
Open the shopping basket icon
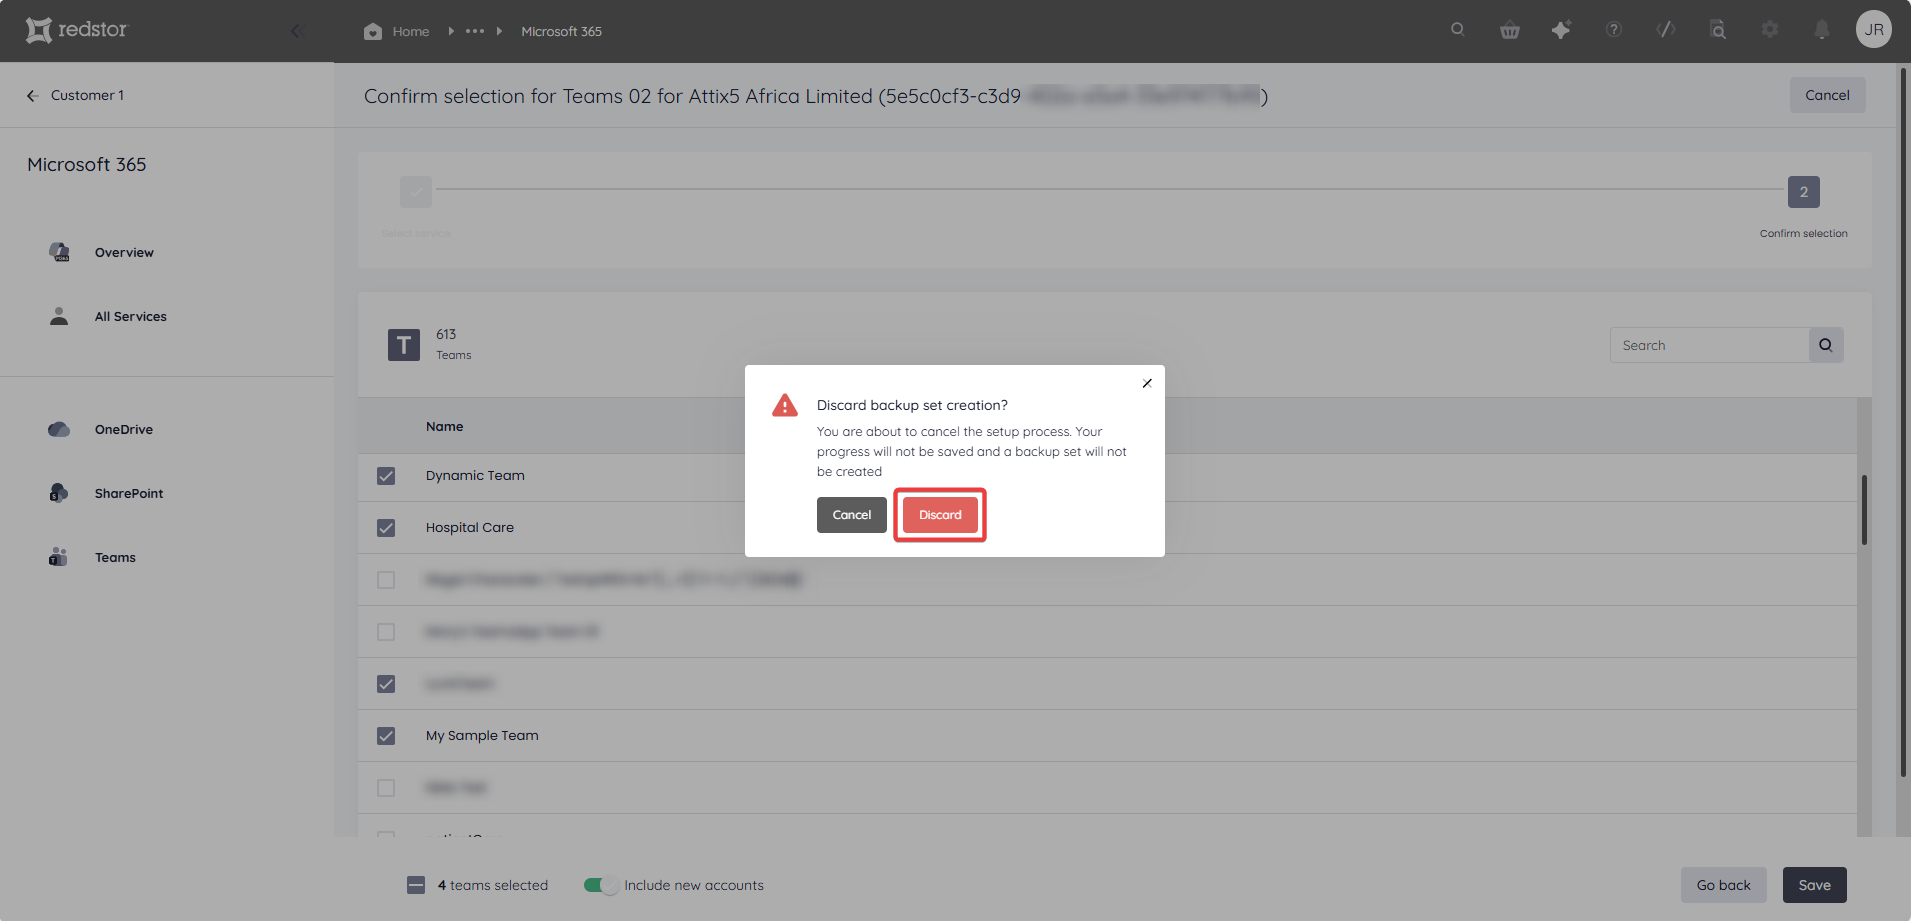(1510, 30)
